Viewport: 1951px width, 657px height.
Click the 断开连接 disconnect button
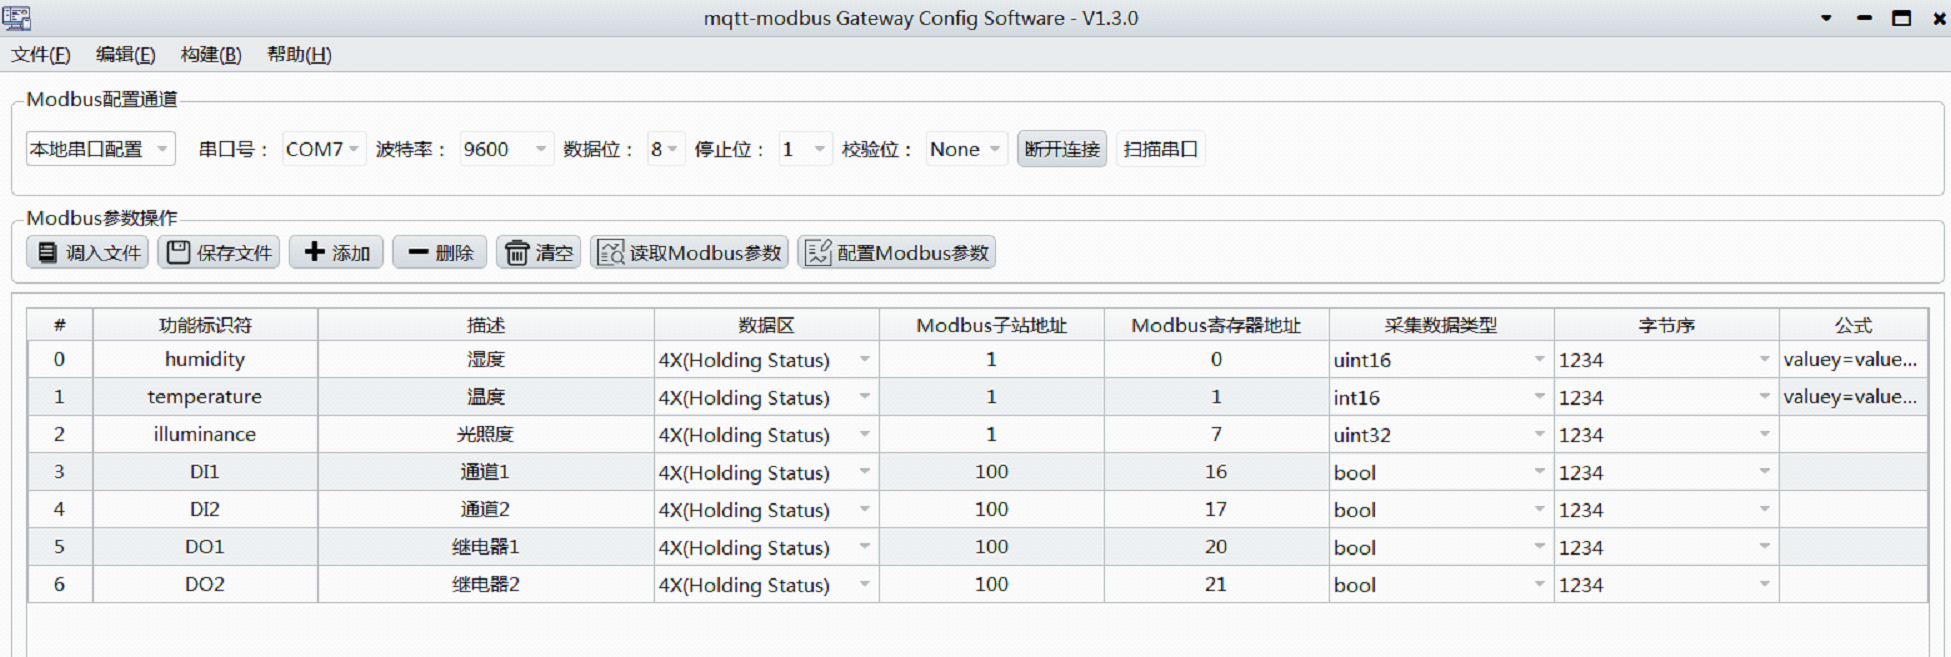(1062, 149)
